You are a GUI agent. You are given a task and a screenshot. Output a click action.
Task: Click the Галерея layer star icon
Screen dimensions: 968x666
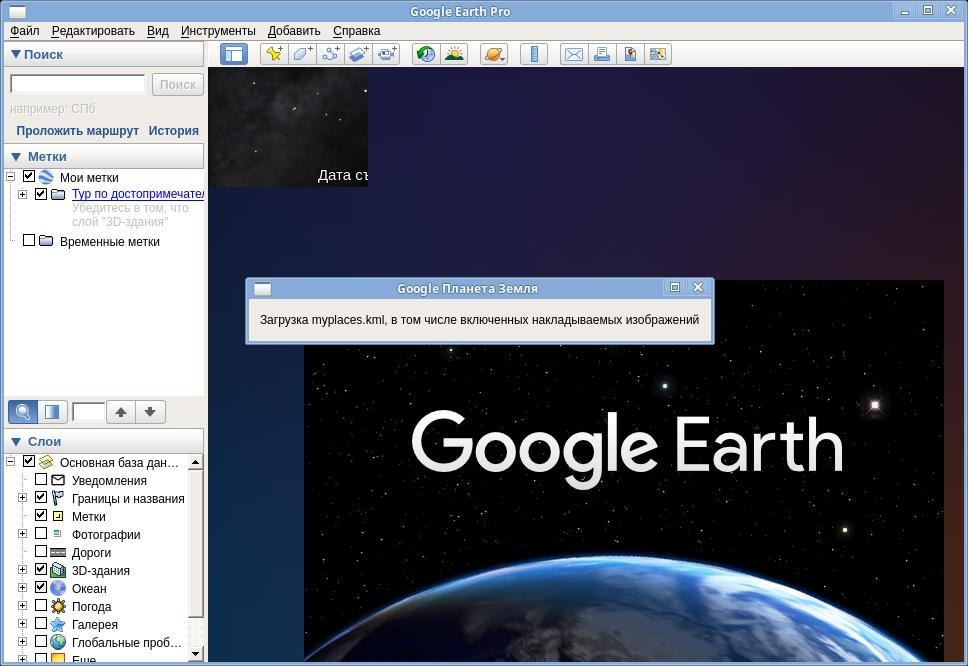coord(58,624)
